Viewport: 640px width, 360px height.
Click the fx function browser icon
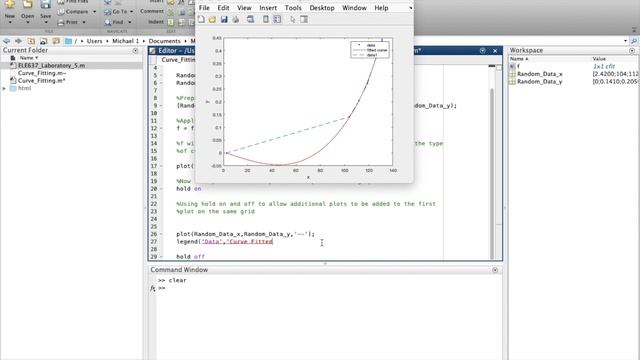pyautogui.click(x=153, y=288)
